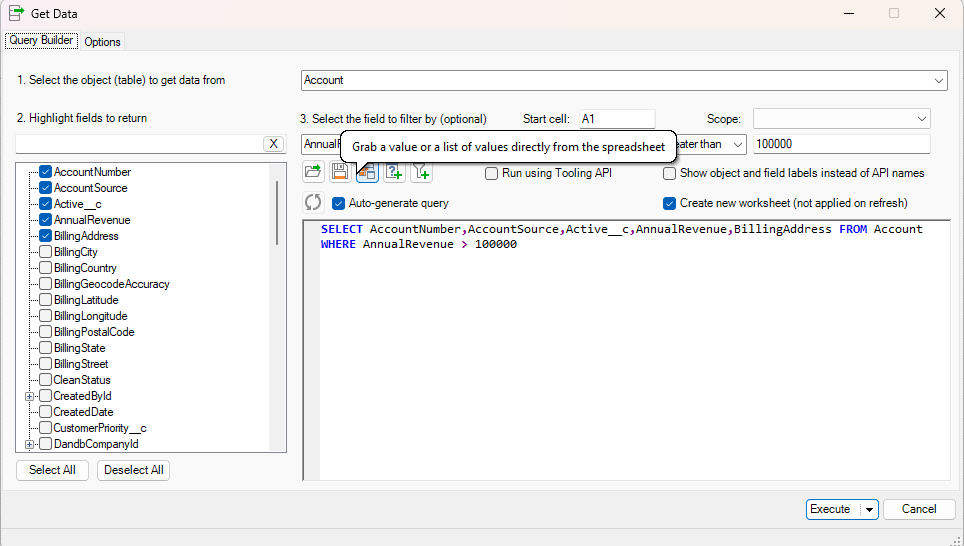Click the grab values from spreadsheet icon
This screenshot has height=546, width=964.
(367, 173)
